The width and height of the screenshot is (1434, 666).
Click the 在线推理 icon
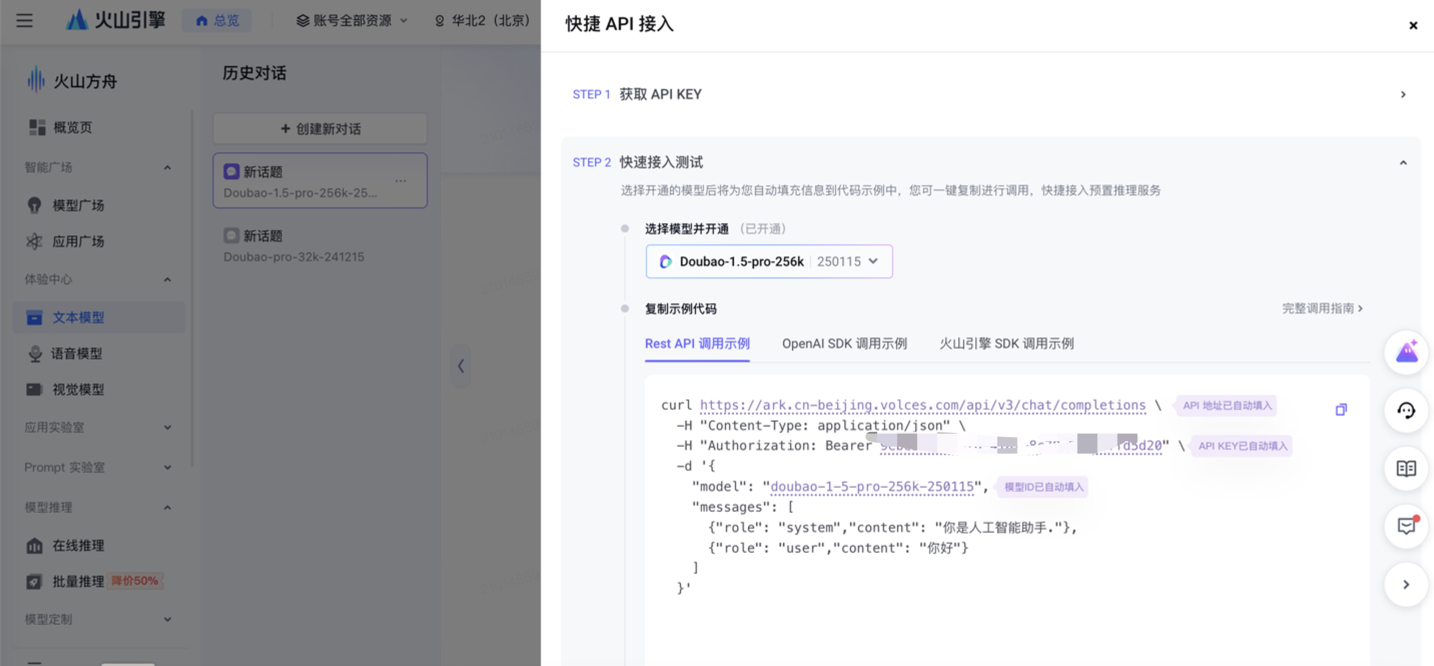pyautogui.click(x=35, y=545)
